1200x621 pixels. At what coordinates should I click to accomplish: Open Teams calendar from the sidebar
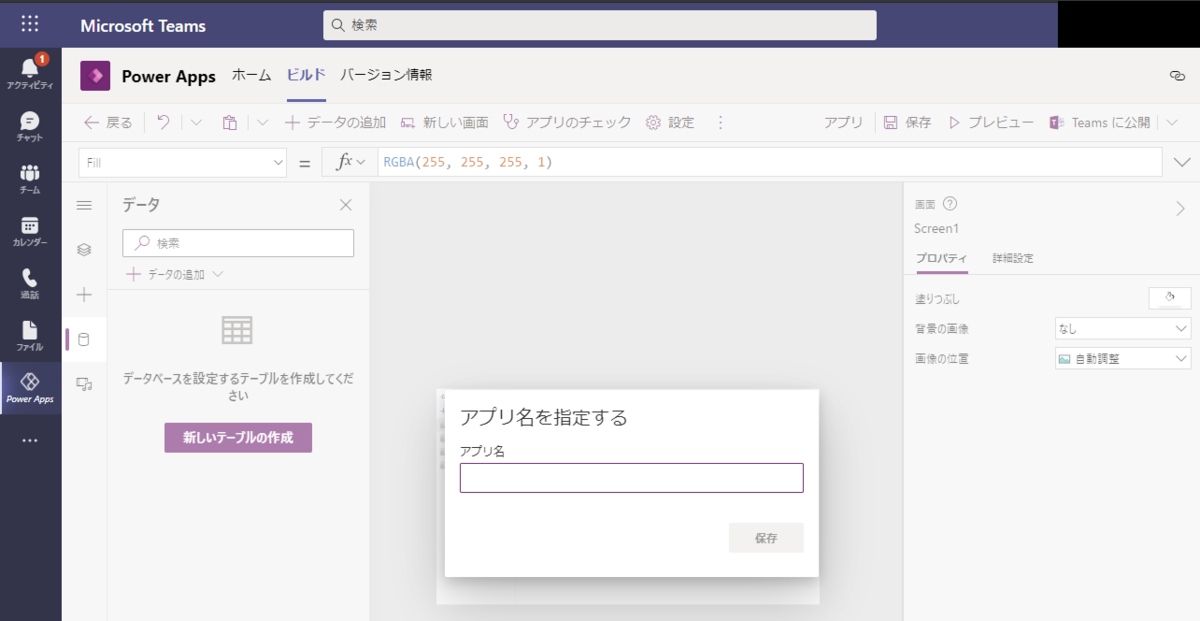pos(29,230)
